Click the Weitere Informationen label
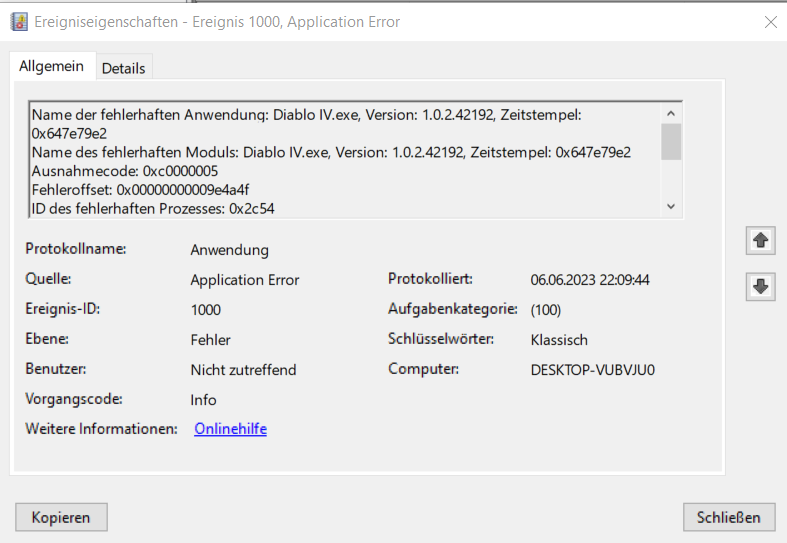Screen dimensions: 787x543 click(101, 429)
